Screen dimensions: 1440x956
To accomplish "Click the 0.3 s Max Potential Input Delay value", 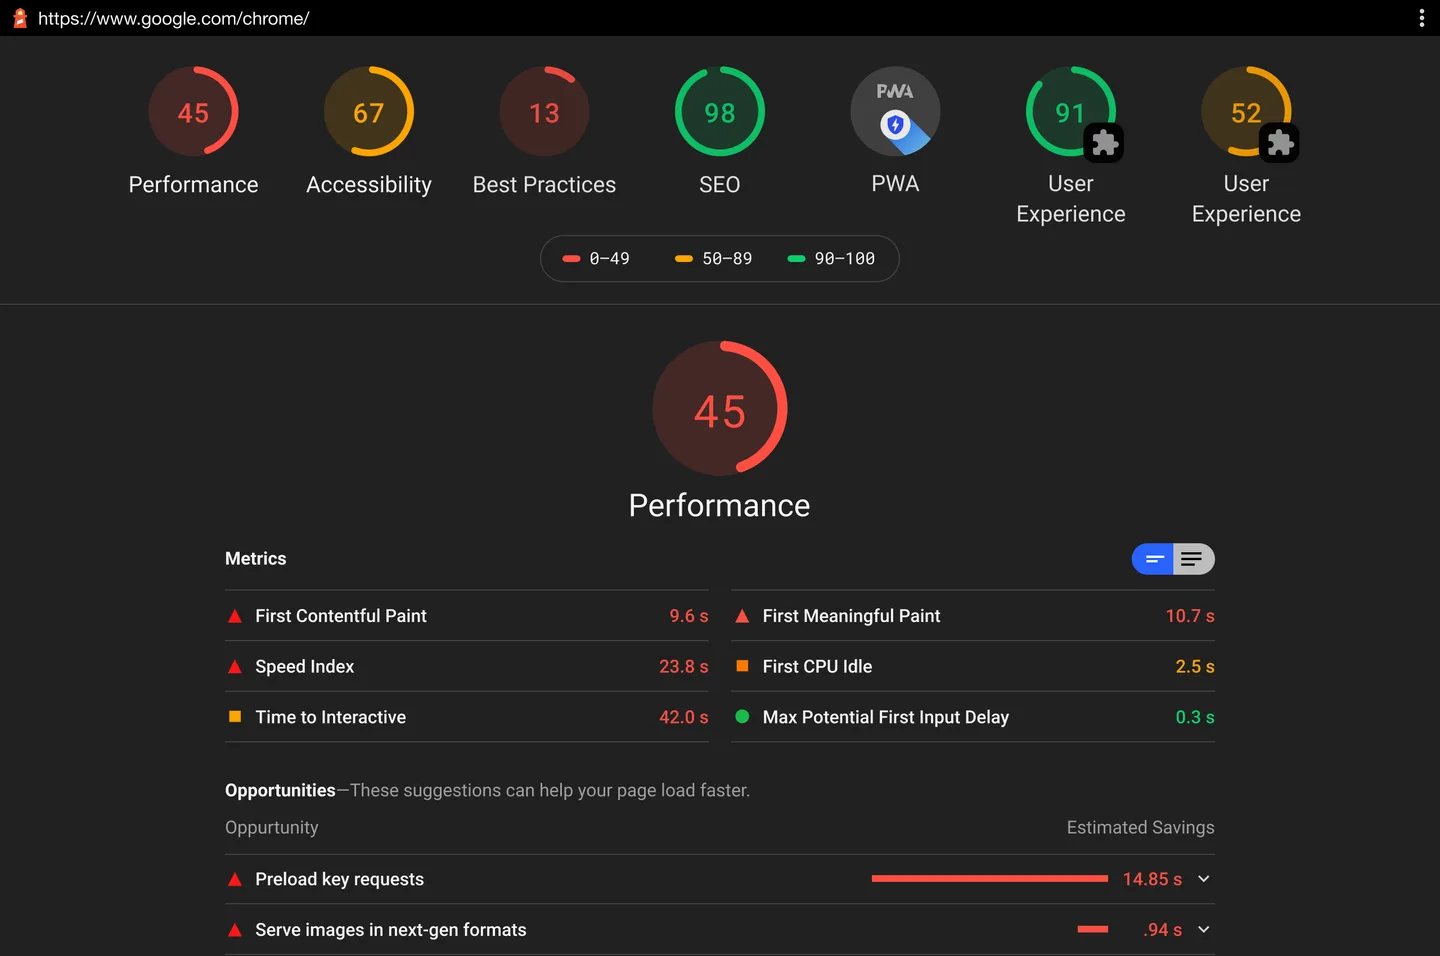I will (x=1195, y=717).
